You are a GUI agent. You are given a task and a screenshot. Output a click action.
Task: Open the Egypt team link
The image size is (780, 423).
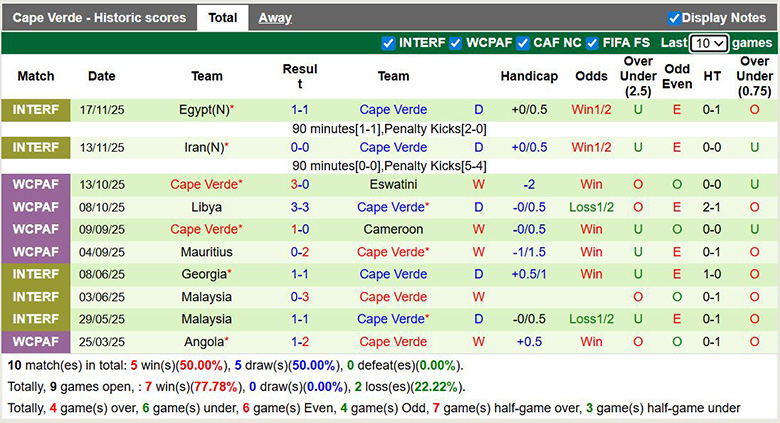point(200,110)
